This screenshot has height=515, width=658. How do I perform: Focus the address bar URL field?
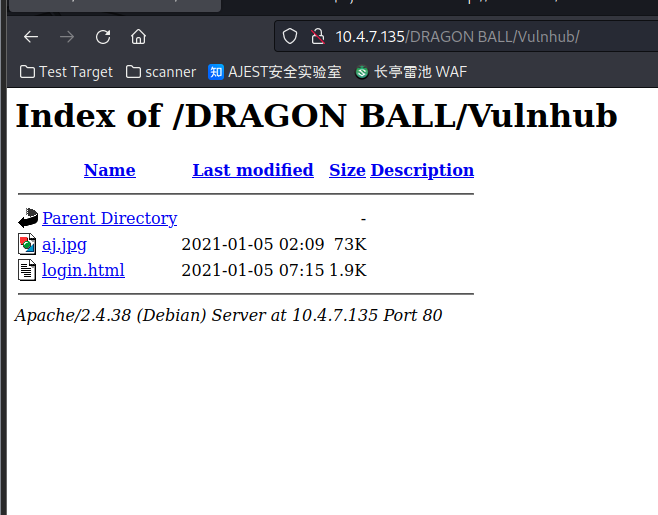pyautogui.click(x=466, y=37)
